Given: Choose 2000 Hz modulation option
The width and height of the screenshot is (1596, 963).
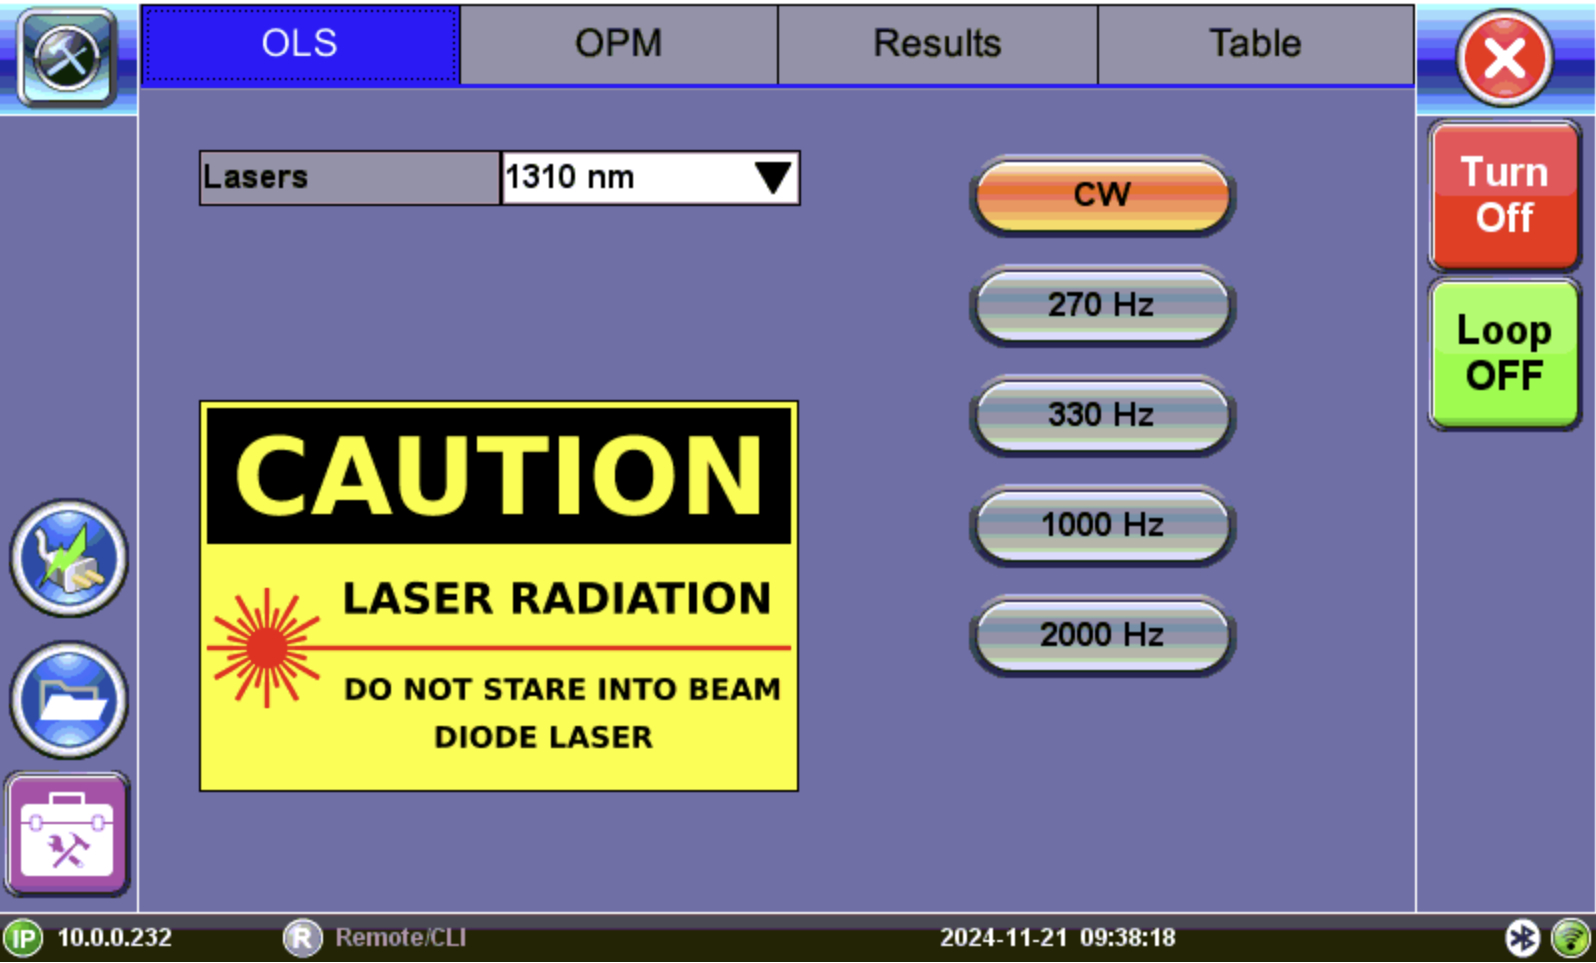Looking at the screenshot, I should (1102, 635).
